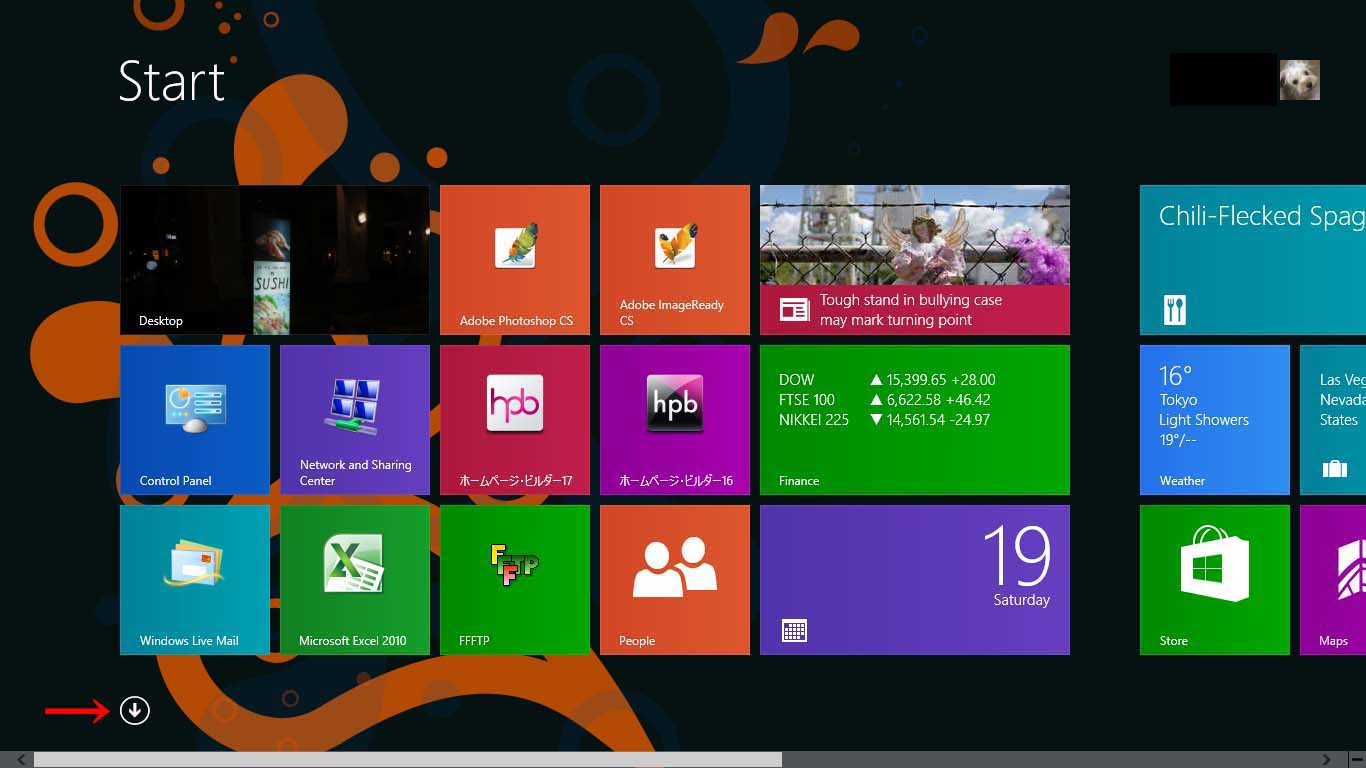Launch ホームページ・ビルダー16 tile
1366x768 pixels.
[675, 420]
